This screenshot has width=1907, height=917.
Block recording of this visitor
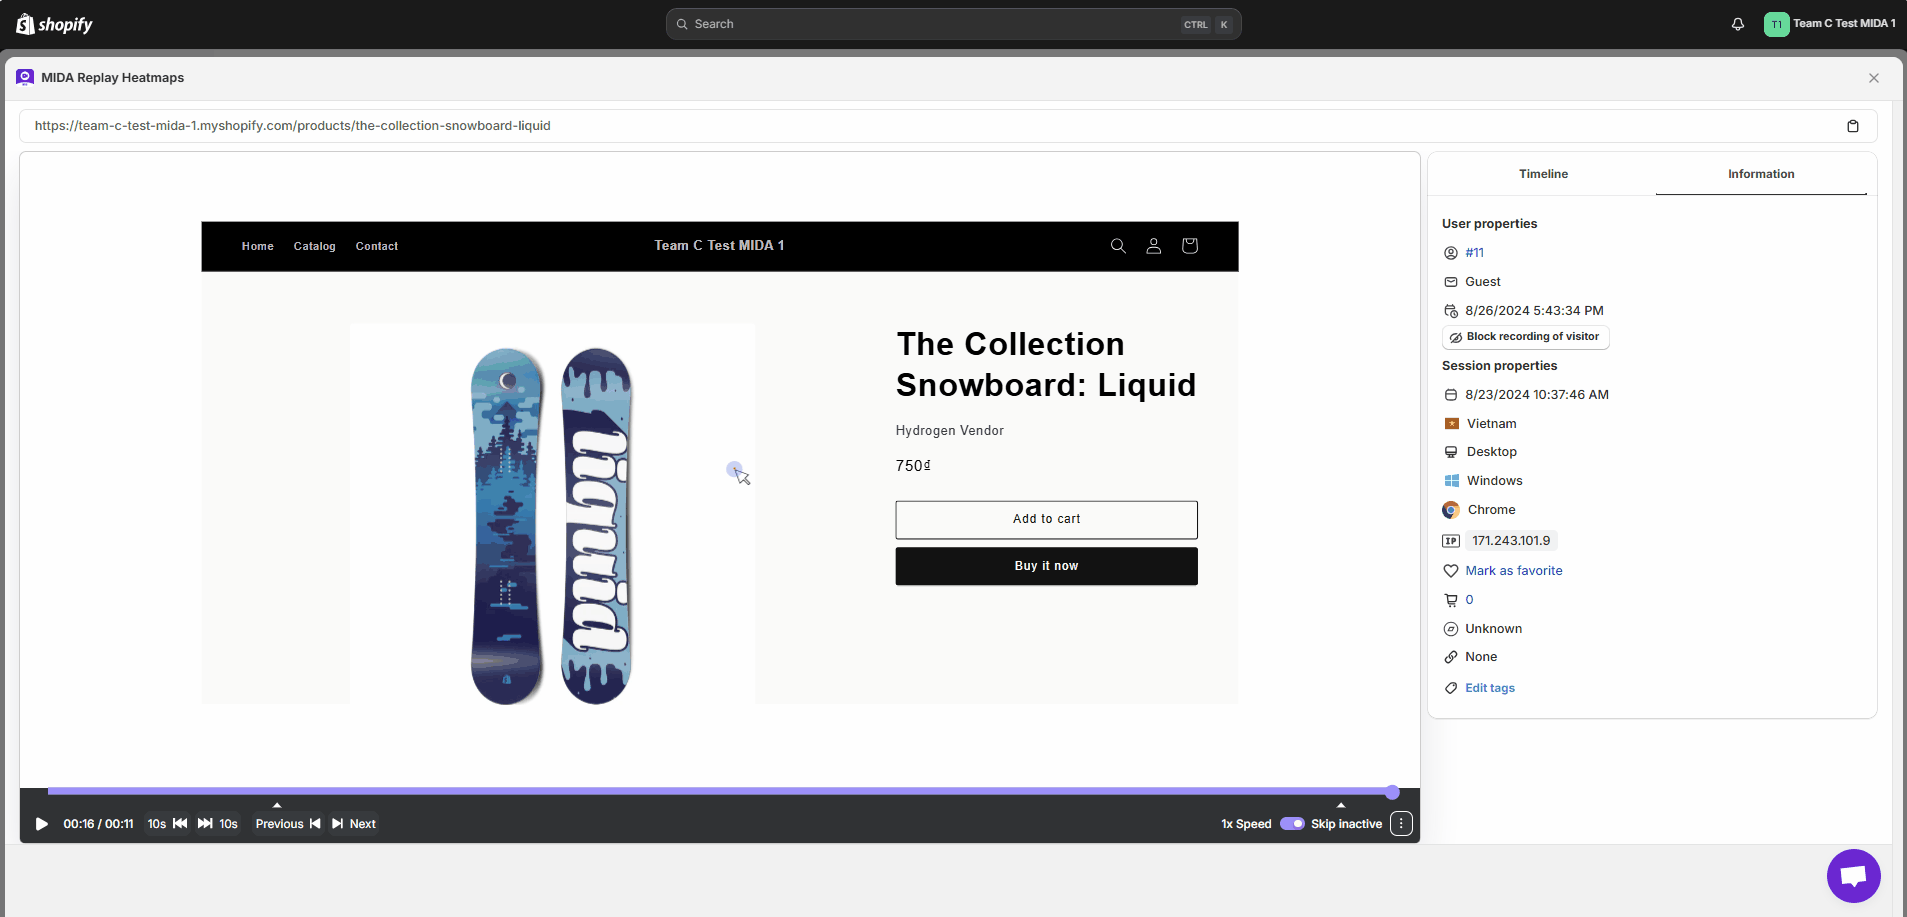[x=1525, y=337]
